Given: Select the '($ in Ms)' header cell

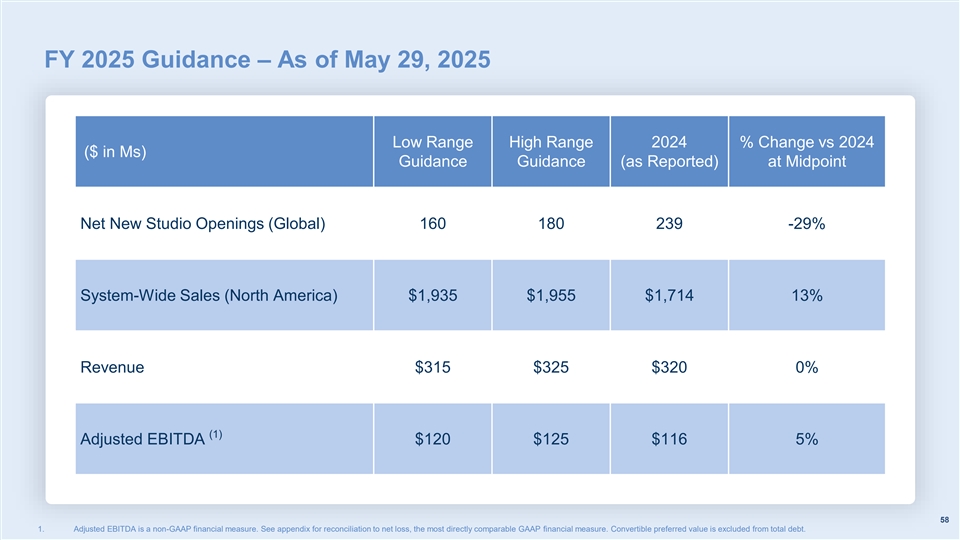Looking at the screenshot, I should 113,152.
